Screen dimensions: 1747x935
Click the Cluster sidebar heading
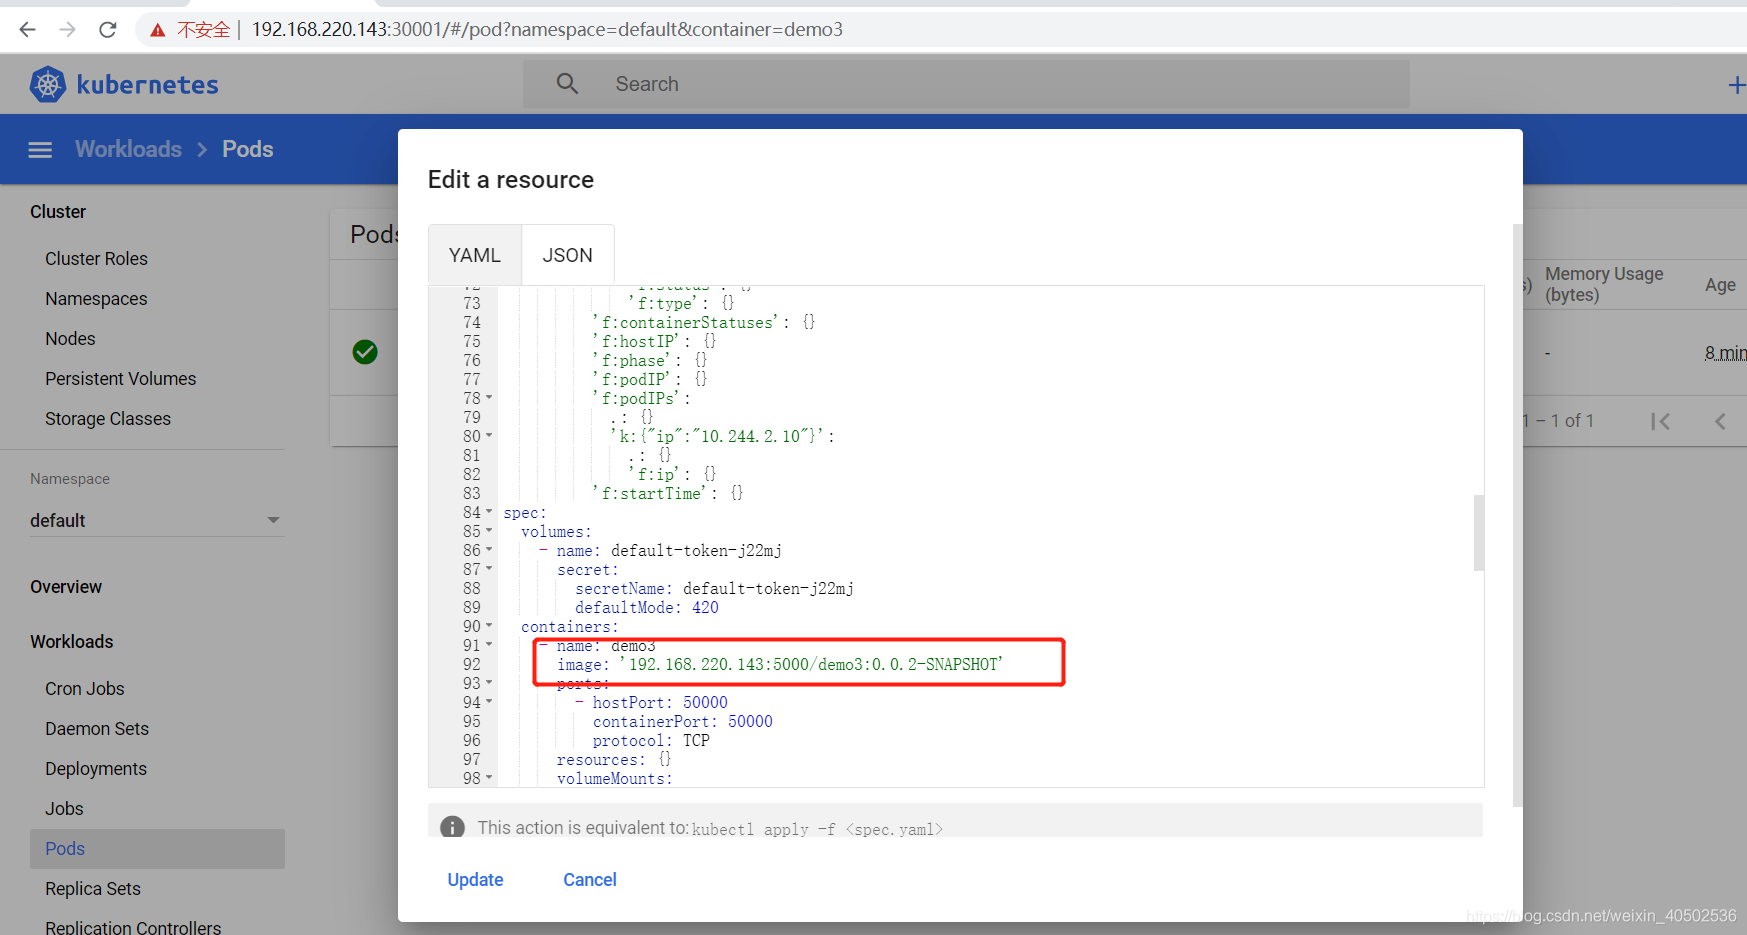tap(58, 212)
